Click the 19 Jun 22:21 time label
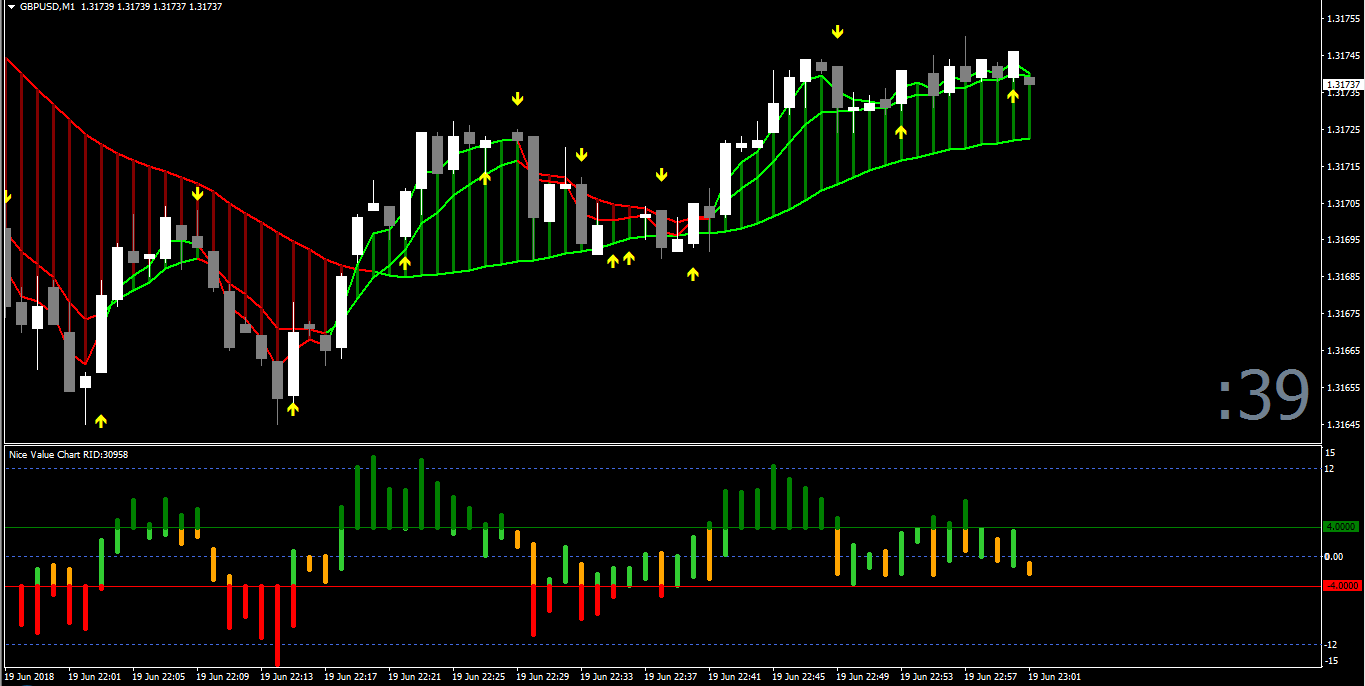1365x686 pixels. click(414, 677)
